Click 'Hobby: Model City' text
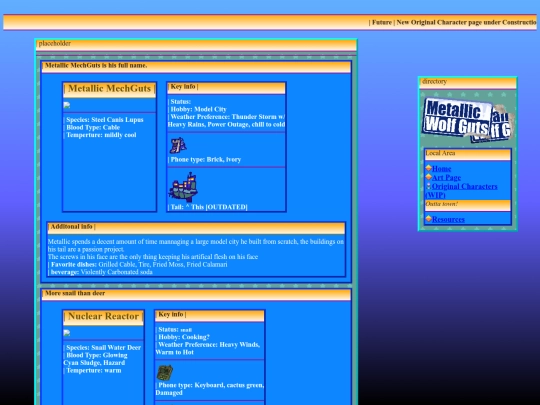The height and width of the screenshot is (405, 540). coord(198,109)
